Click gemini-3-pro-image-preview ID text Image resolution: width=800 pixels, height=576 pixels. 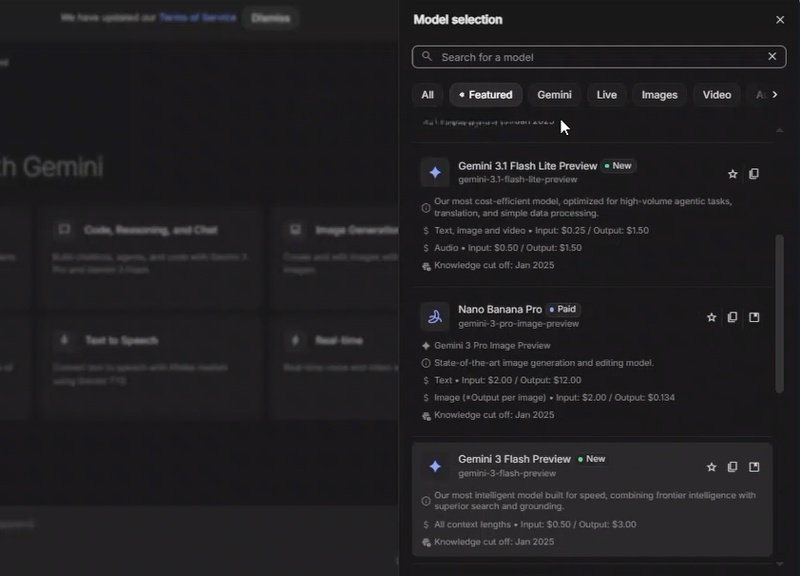tap(518, 323)
